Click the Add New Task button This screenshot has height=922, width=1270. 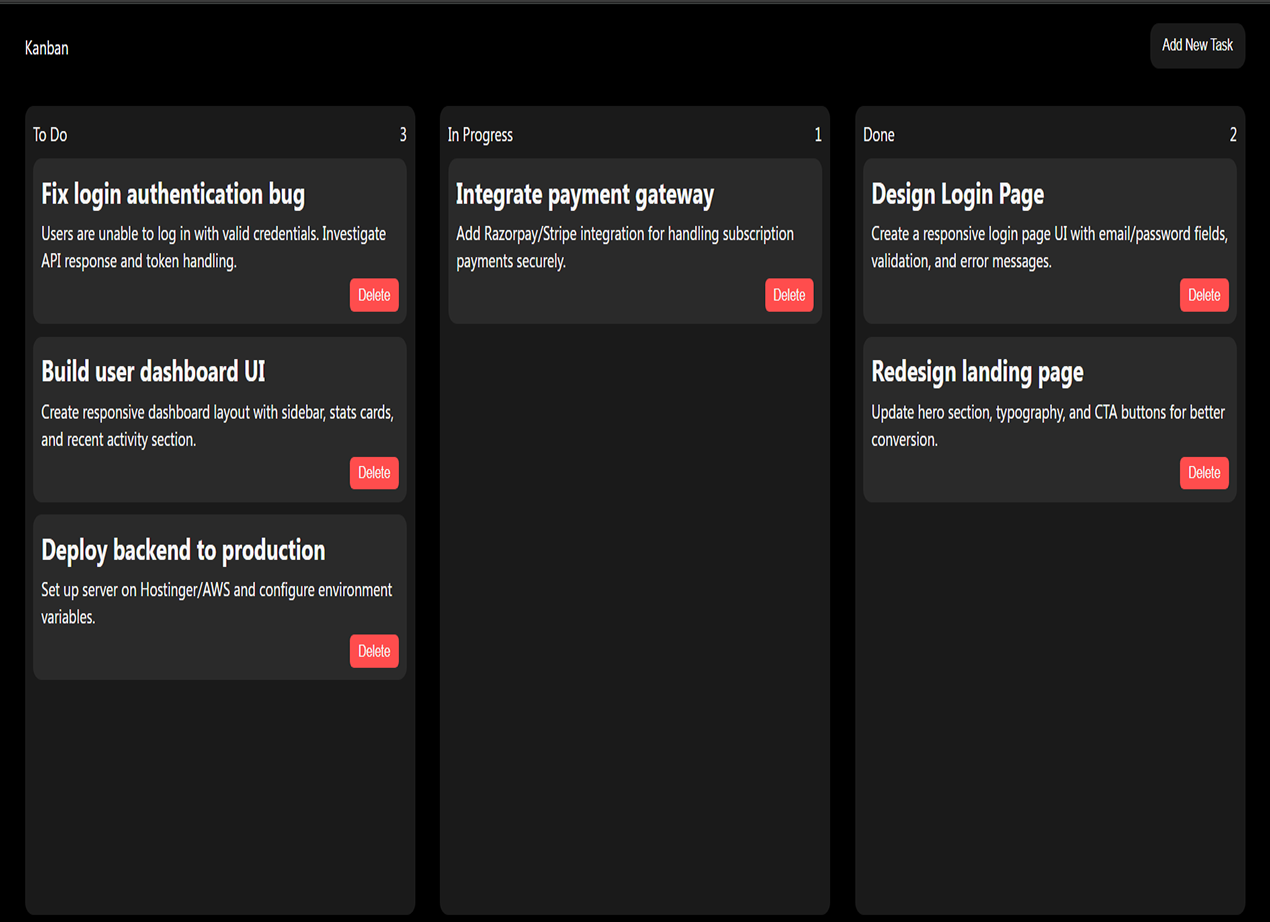pos(1197,45)
